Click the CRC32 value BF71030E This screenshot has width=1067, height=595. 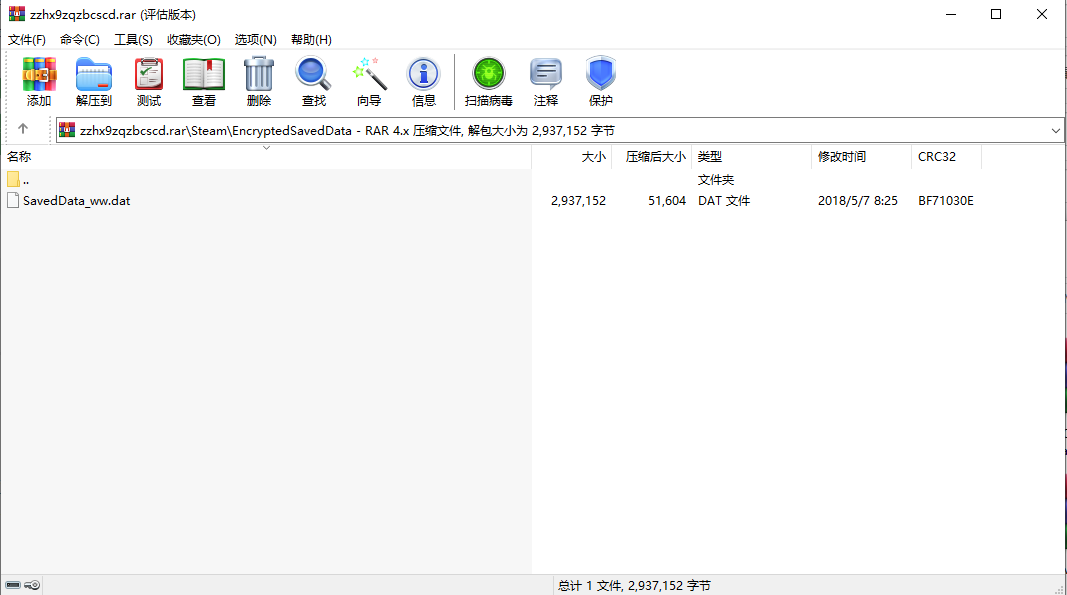click(946, 201)
